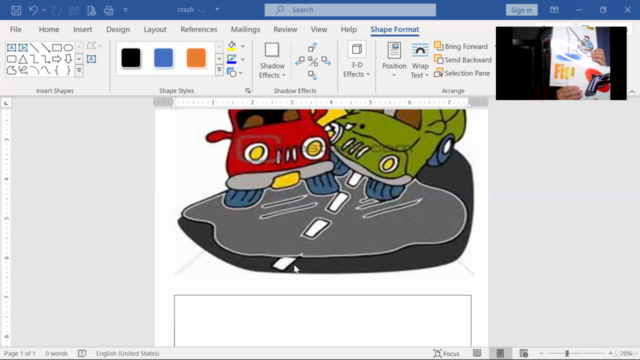640x360 pixels.
Task: Open the Shape Fill dropdown arrow
Action: (243, 47)
